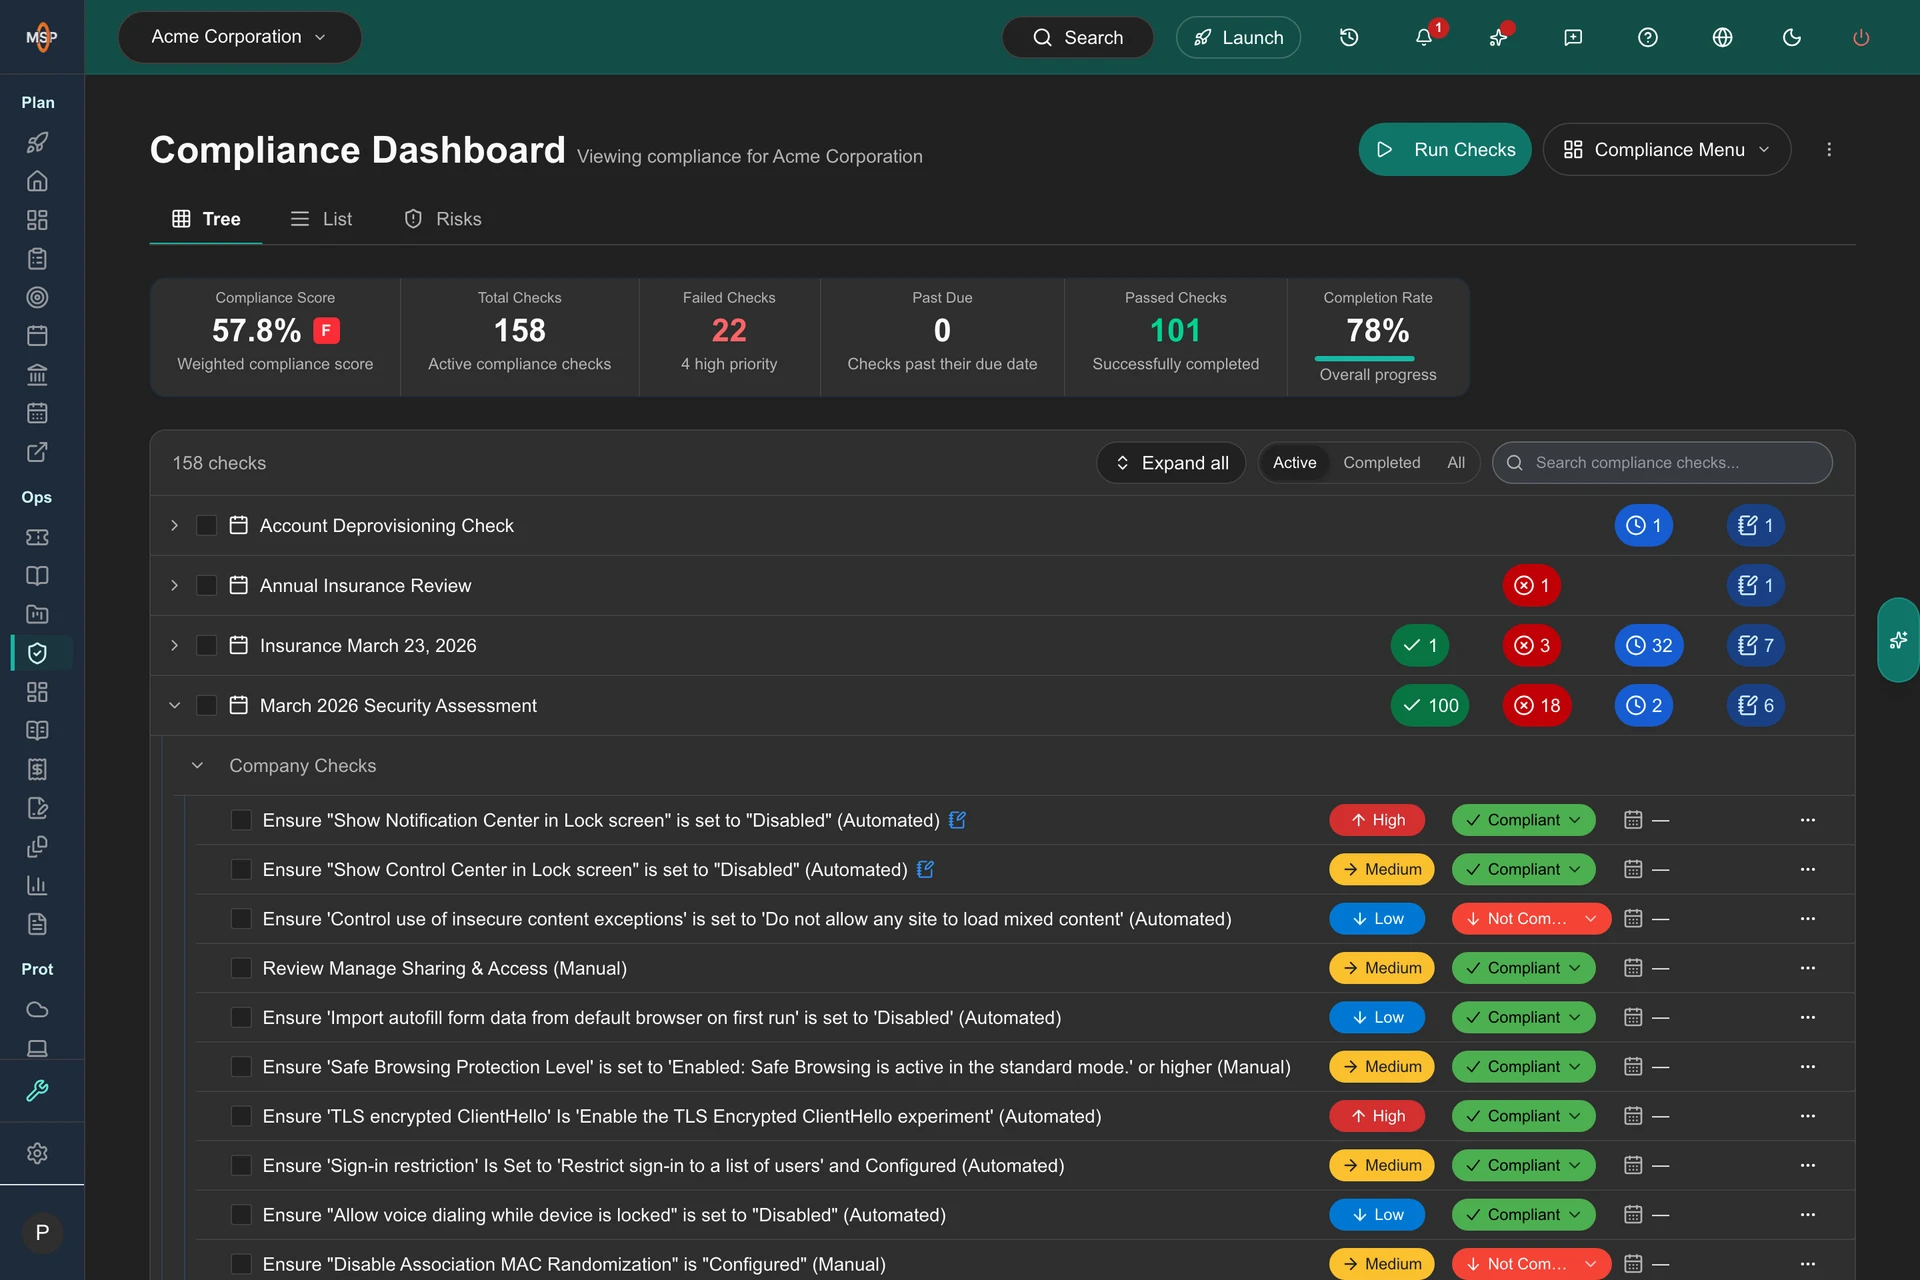Open the Compliance Menu dropdown

click(x=1667, y=149)
